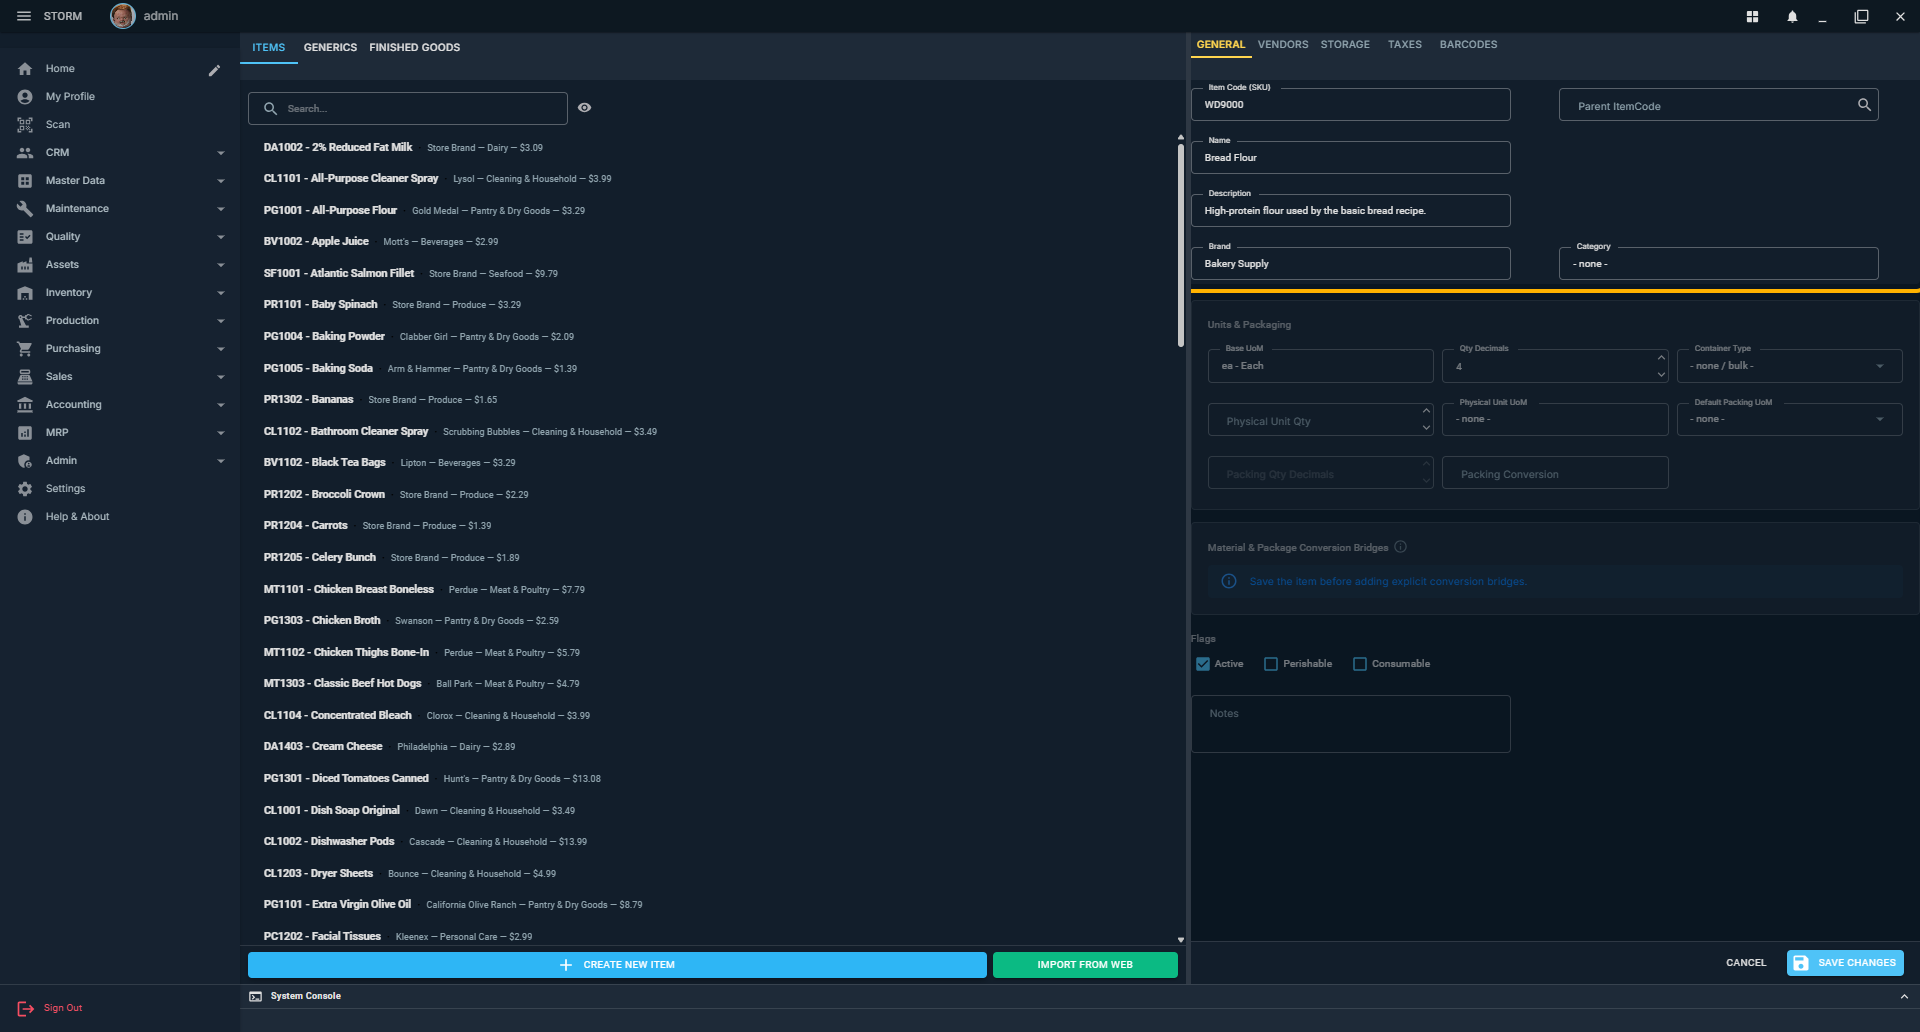This screenshot has width=1920, height=1032.
Task: Check the Consumable checkbox
Action: [1359, 664]
